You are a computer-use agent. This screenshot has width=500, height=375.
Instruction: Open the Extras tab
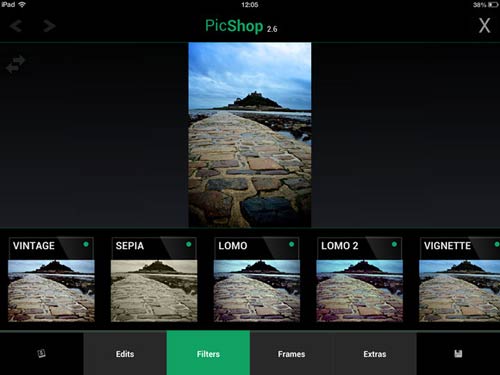pyautogui.click(x=375, y=354)
